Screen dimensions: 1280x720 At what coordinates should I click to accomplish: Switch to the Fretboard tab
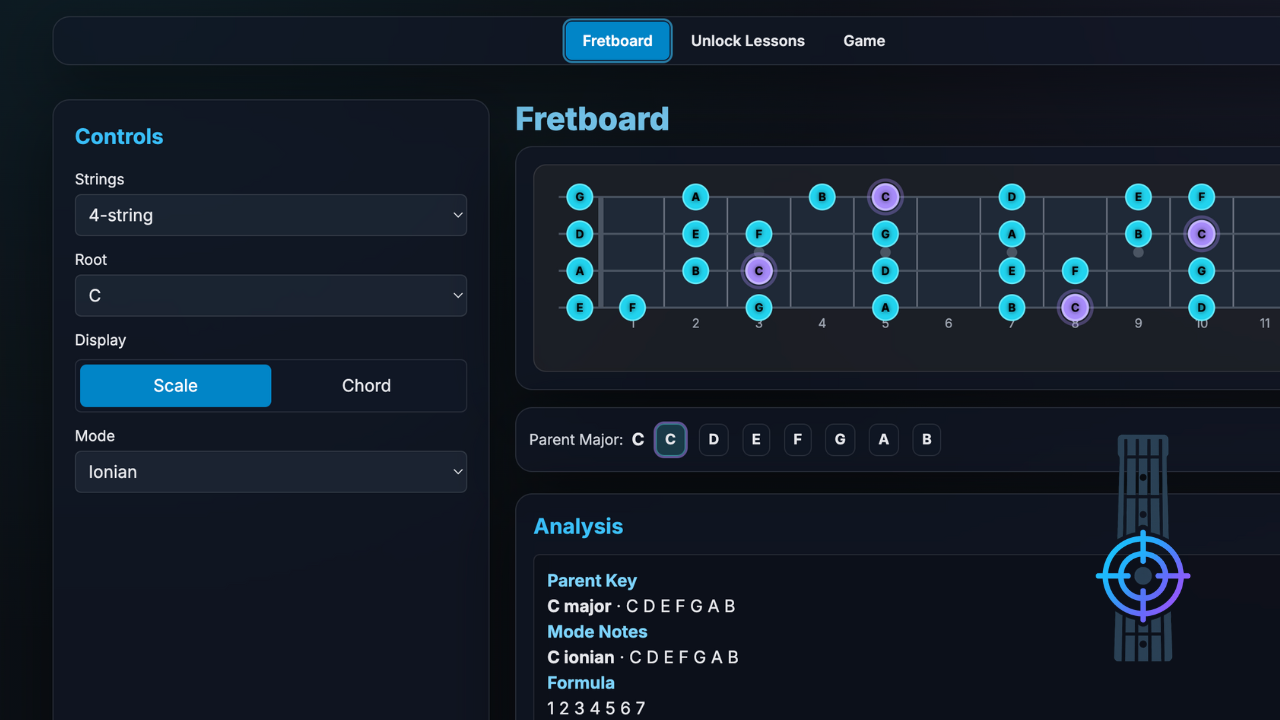coord(617,41)
